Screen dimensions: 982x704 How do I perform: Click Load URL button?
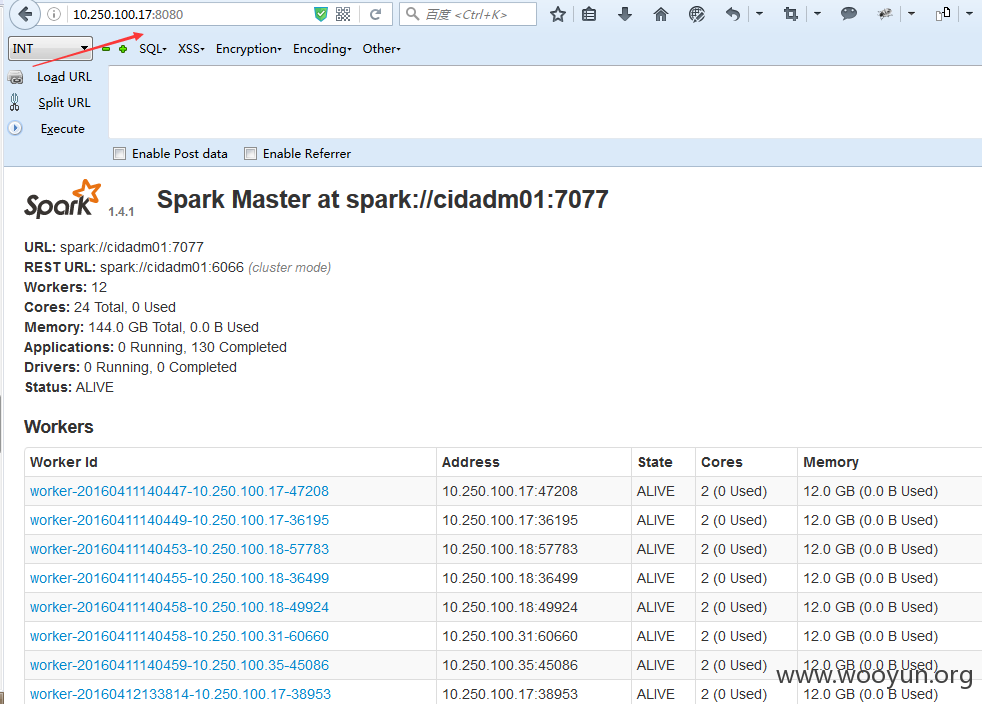(x=65, y=77)
